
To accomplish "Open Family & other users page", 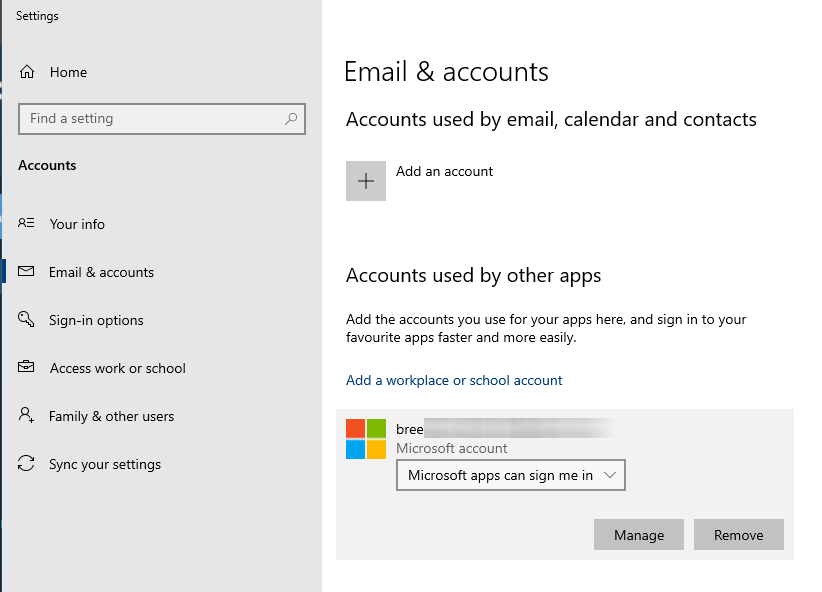I will (111, 416).
